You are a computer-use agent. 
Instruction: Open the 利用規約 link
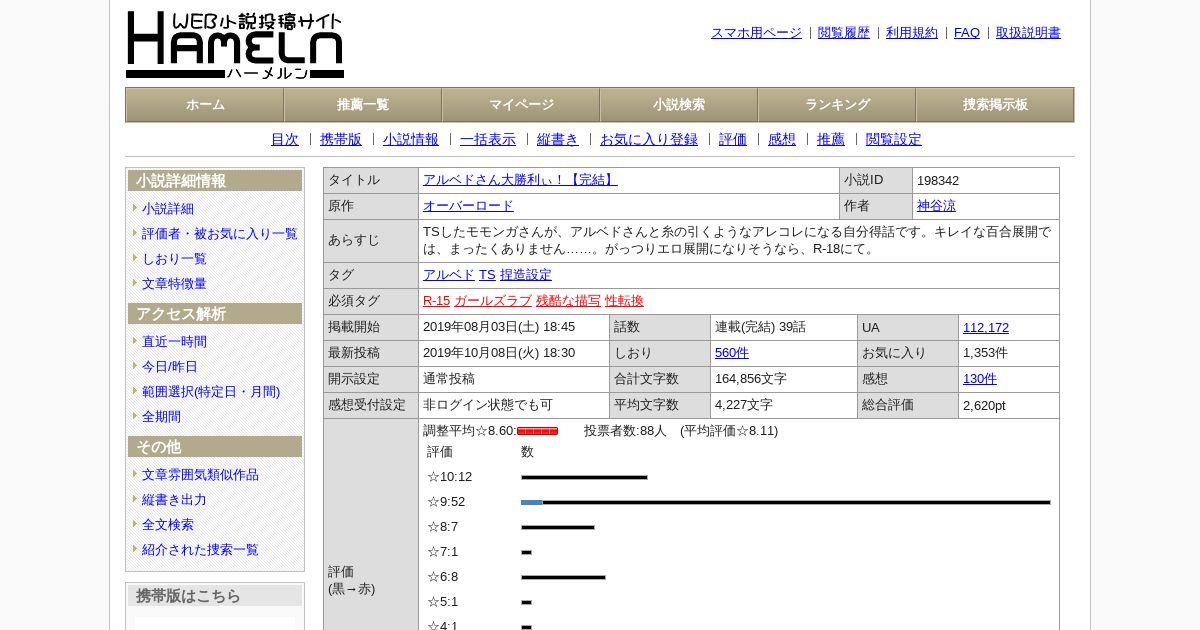coord(912,33)
